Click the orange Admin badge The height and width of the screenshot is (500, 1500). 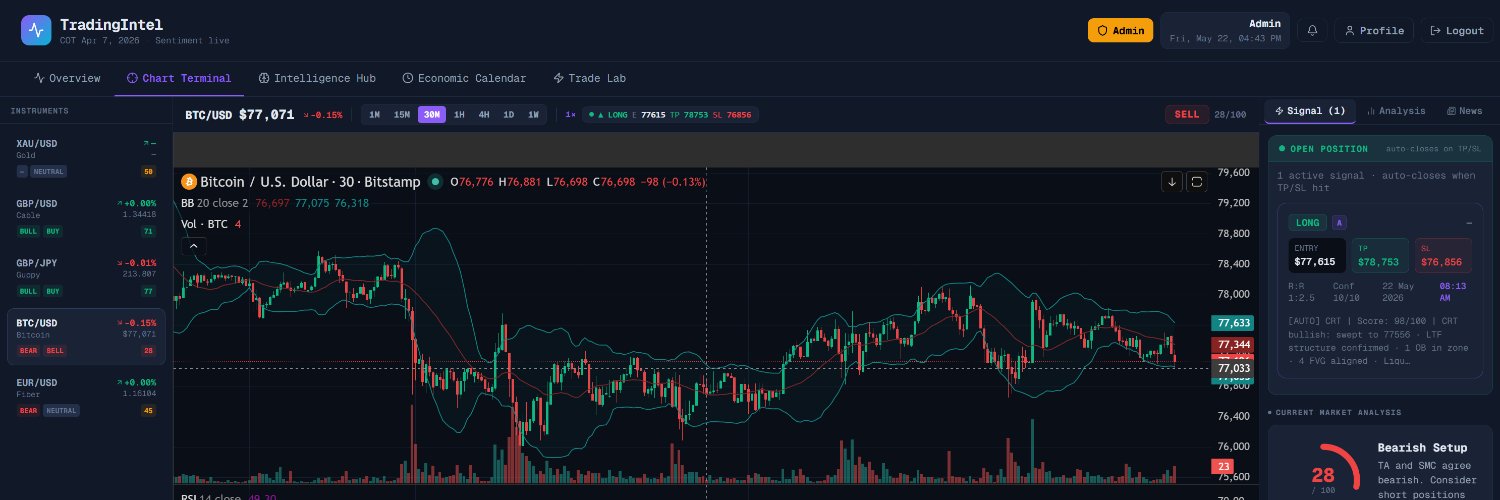pyautogui.click(x=1120, y=30)
